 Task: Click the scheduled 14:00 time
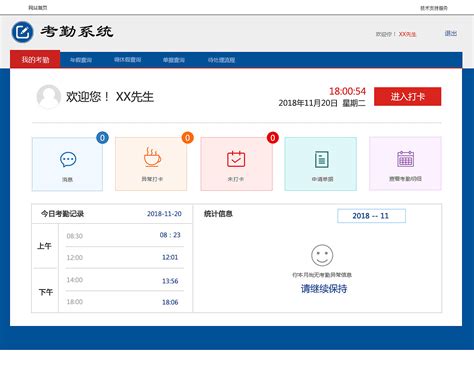75,280
